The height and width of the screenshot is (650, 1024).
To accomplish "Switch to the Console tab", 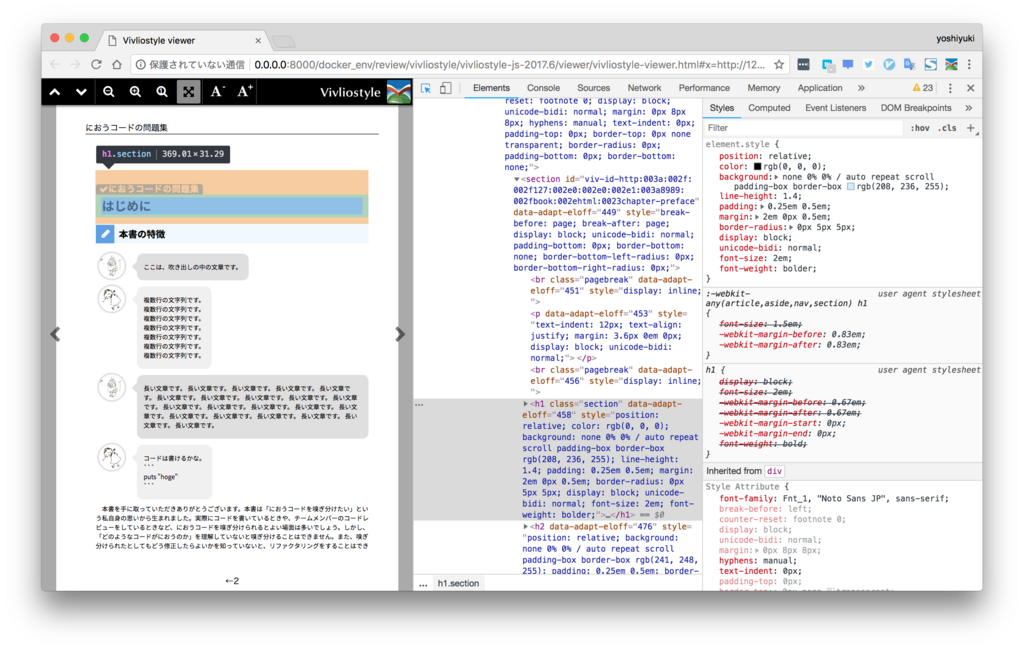I will (543, 88).
